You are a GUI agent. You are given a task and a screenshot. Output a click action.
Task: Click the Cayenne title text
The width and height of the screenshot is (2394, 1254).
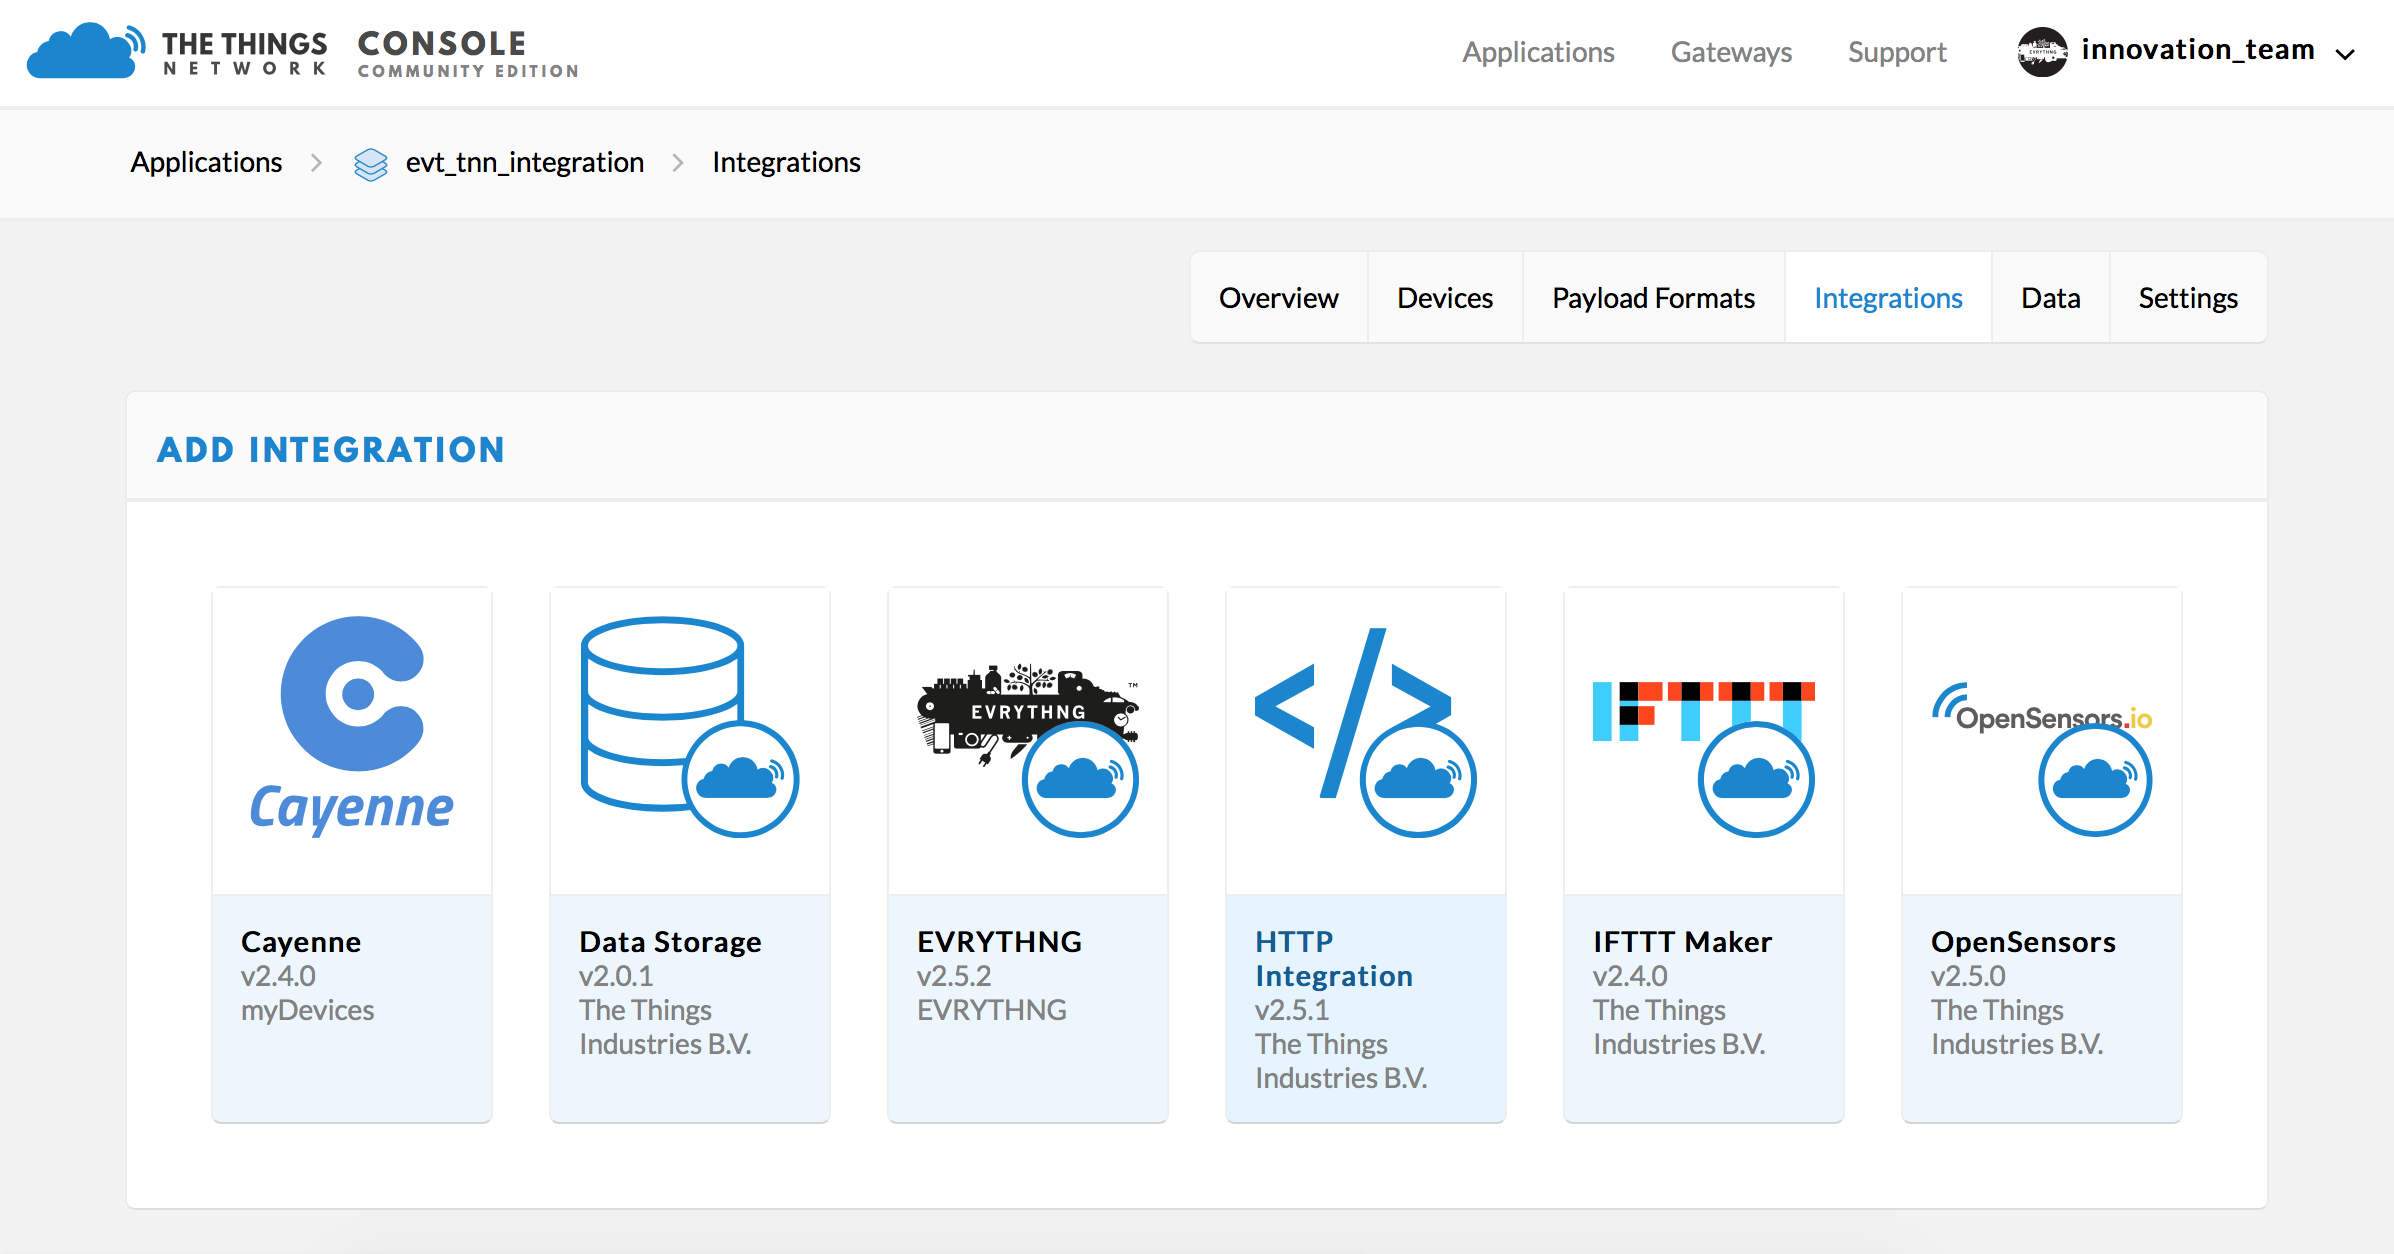[x=301, y=942]
